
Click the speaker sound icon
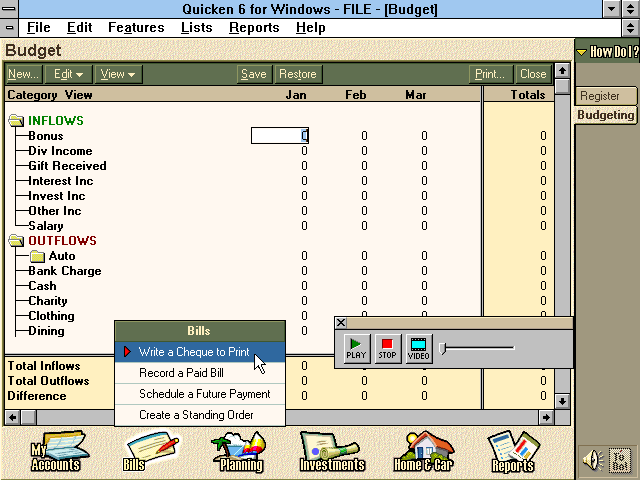click(x=593, y=460)
